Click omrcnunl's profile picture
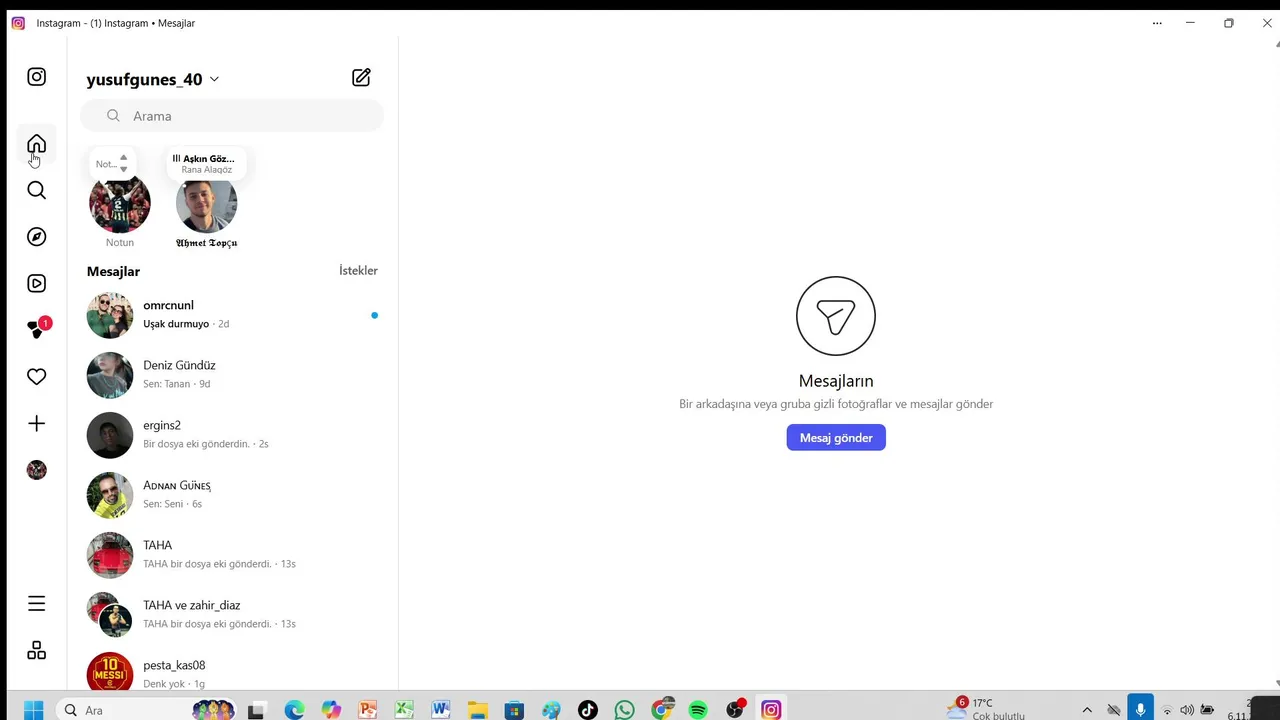Screen dimensions: 1280x720 tap(110, 315)
